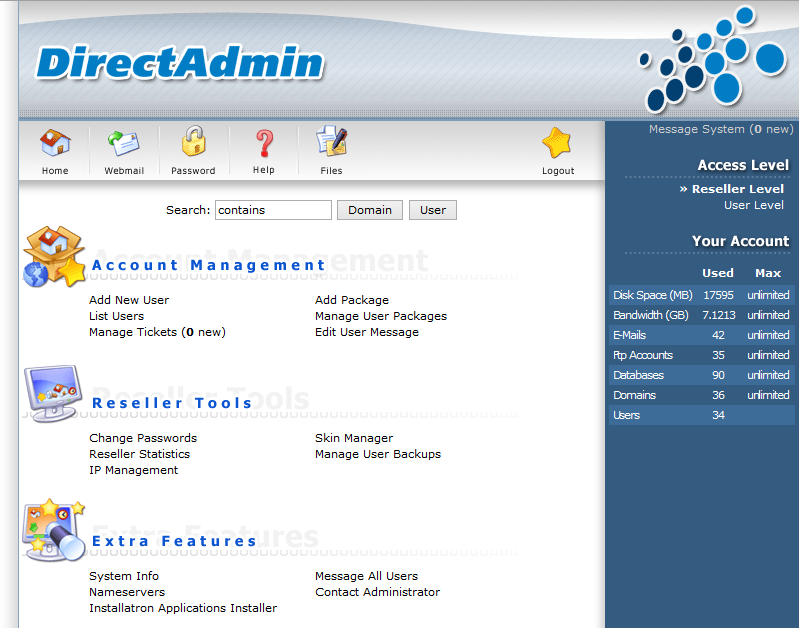799x628 pixels.
Task: Click the Disk Space (MB) row label
Action: (x=653, y=295)
